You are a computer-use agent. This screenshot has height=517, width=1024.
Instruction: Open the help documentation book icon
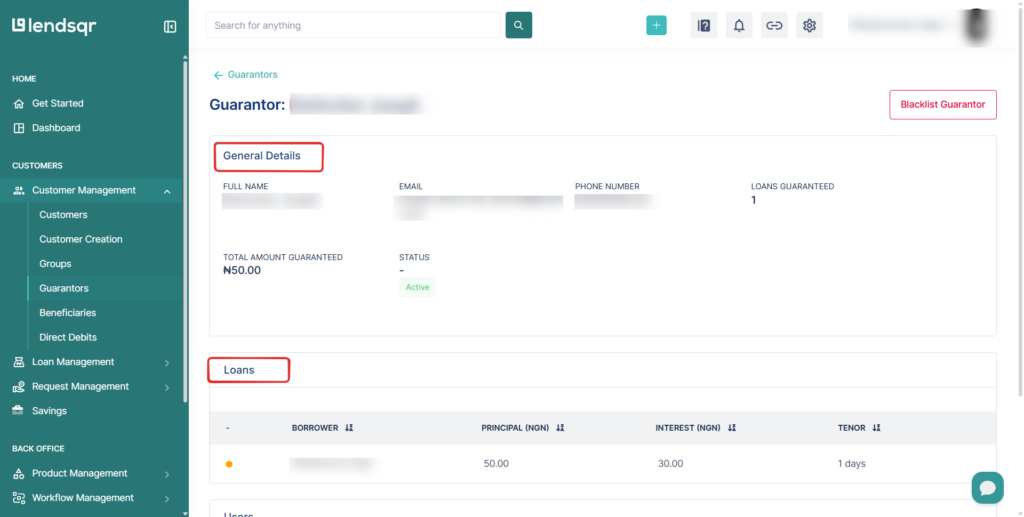point(704,25)
